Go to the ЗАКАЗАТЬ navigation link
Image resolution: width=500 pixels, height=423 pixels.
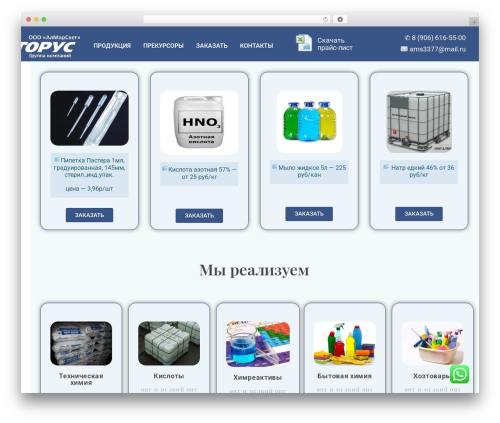click(x=212, y=46)
